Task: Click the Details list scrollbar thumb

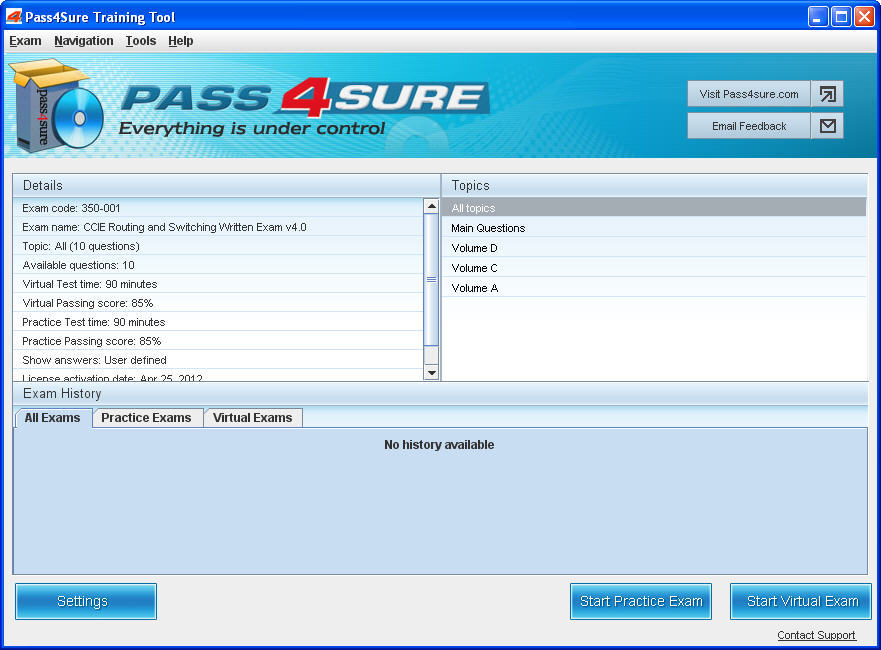Action: point(432,279)
